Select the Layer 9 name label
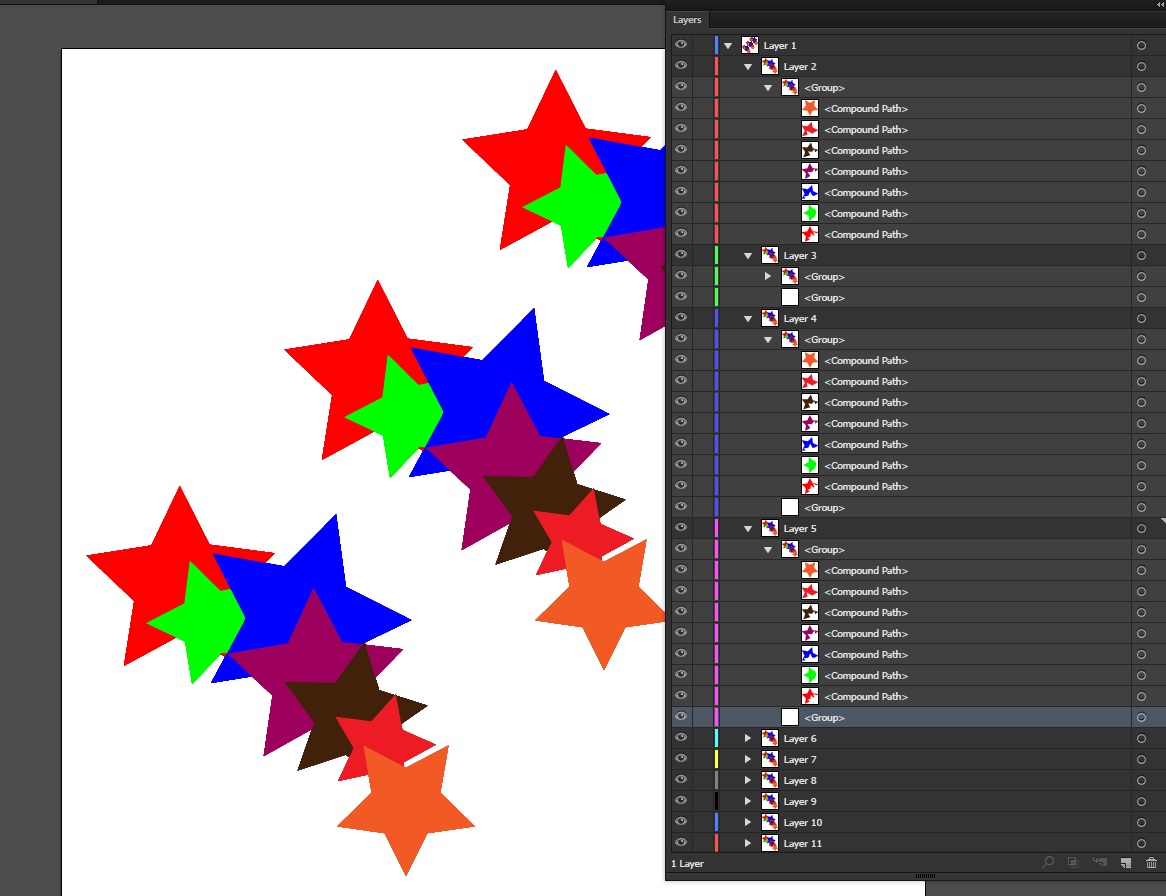1166x896 pixels. [x=800, y=802]
